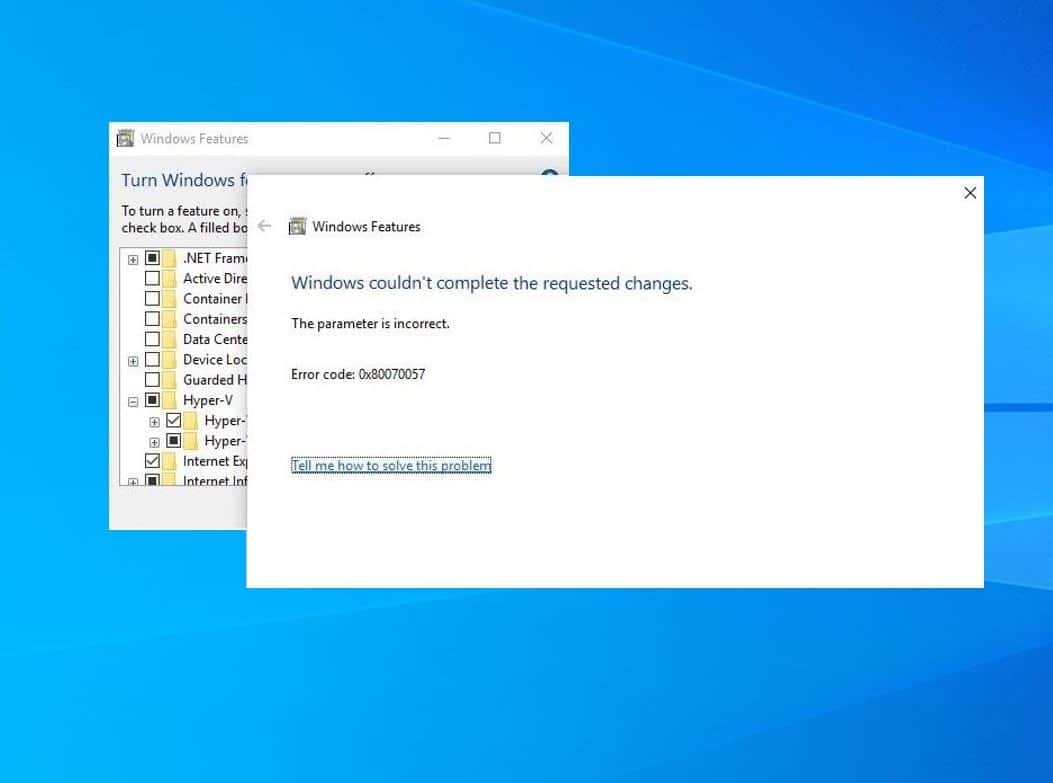This screenshot has height=783, width=1053.
Task: Toggle the top-level Hyper-V checkbox
Action: 152,400
